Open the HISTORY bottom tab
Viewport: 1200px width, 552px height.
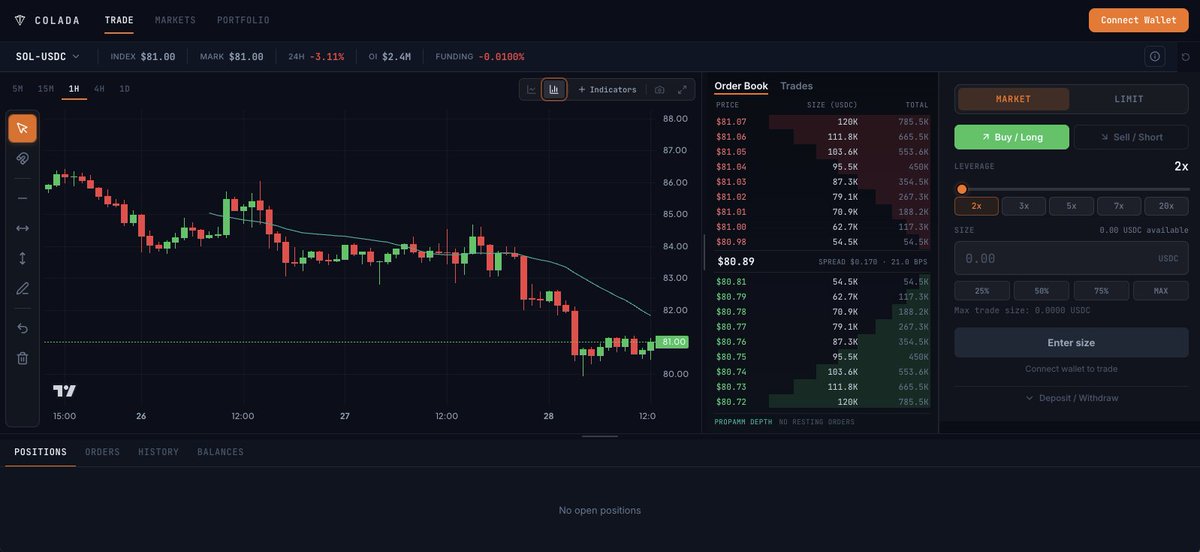(x=158, y=452)
